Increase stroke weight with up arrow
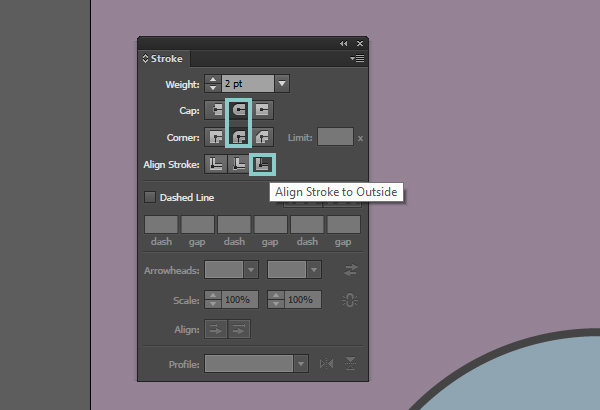Viewport: 600px width, 410px height. point(213,79)
